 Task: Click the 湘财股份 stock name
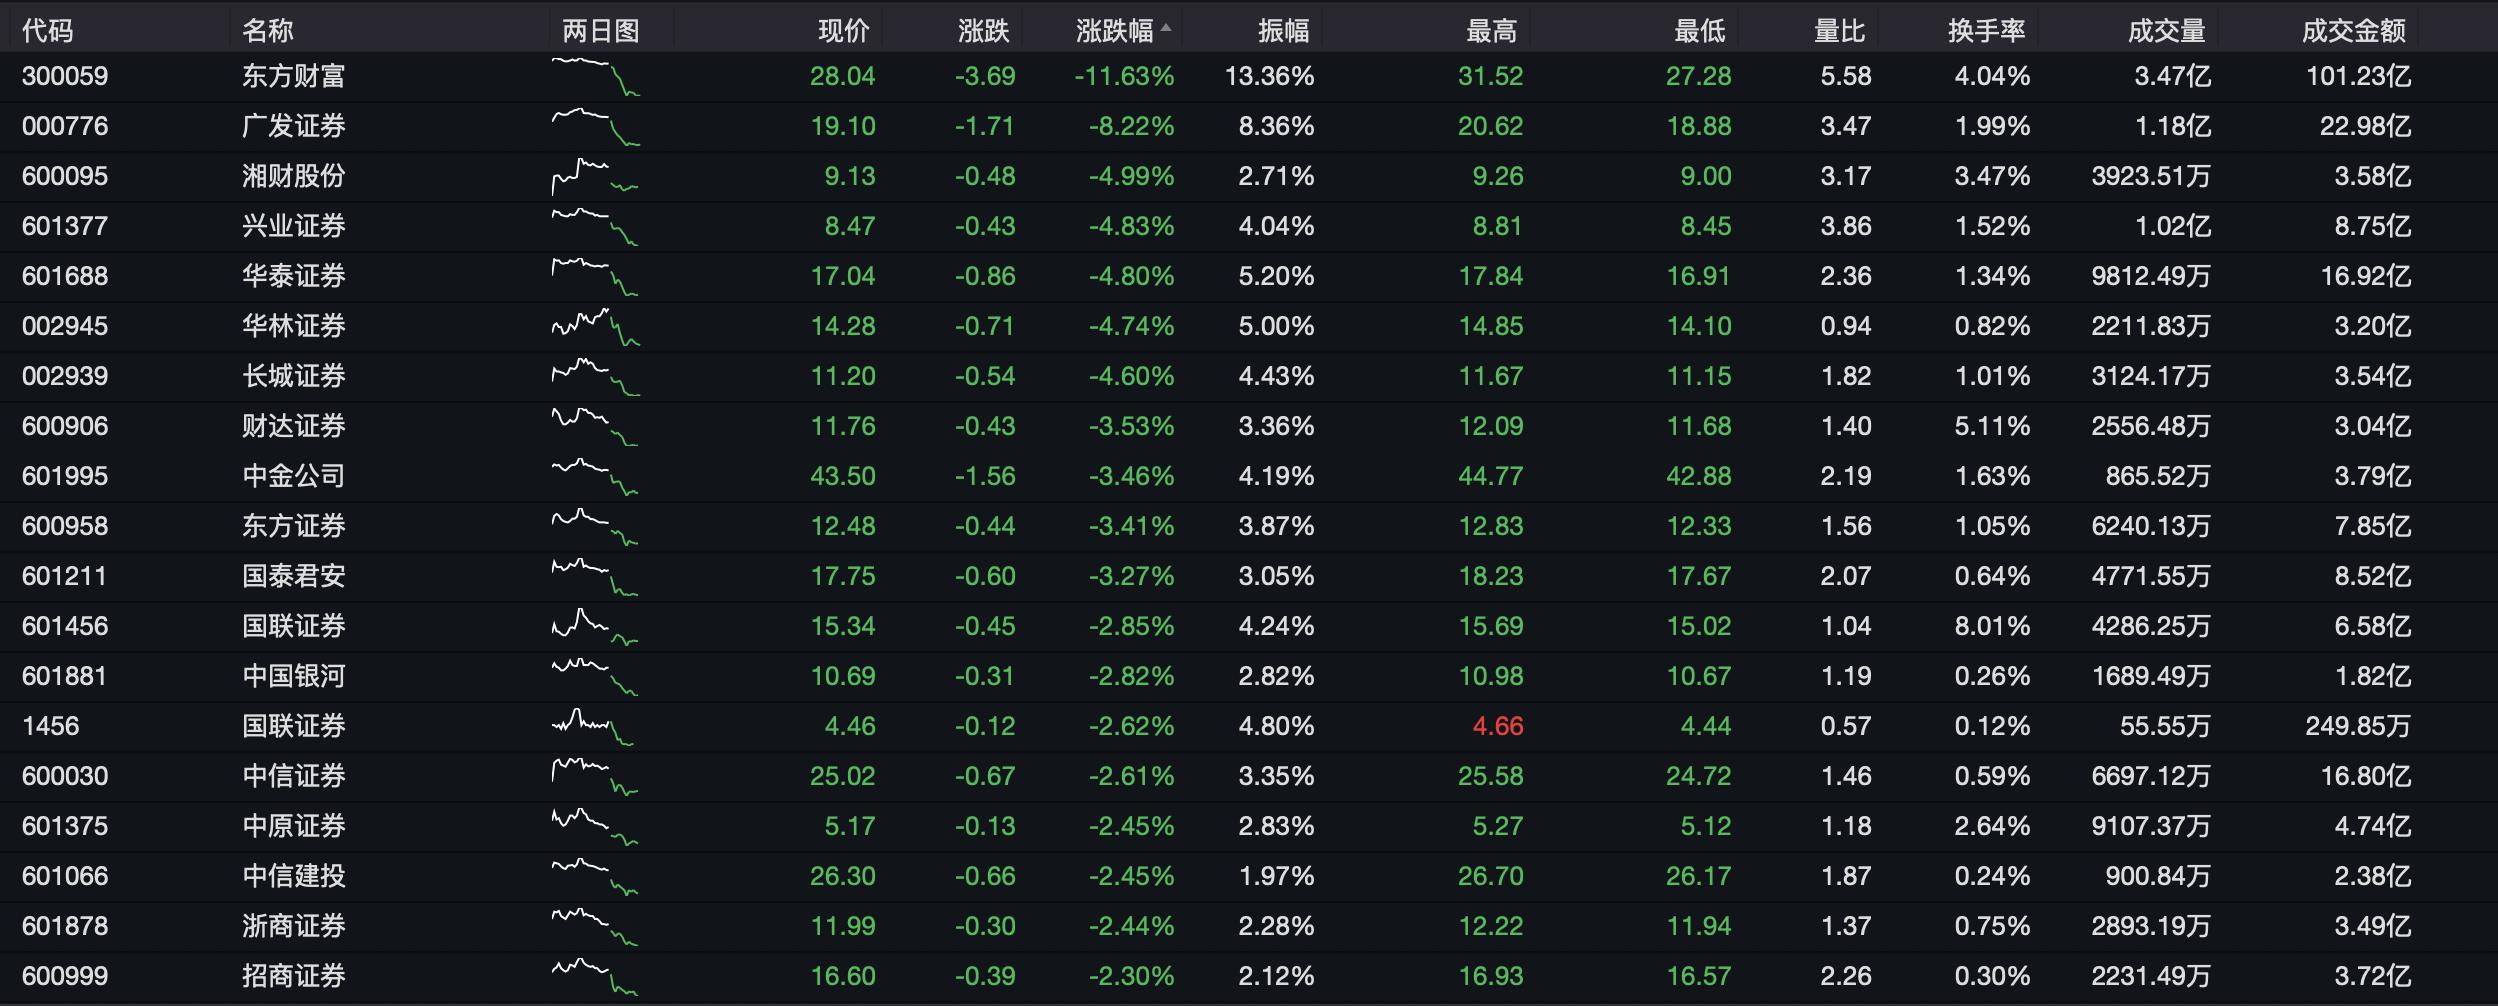click(294, 176)
